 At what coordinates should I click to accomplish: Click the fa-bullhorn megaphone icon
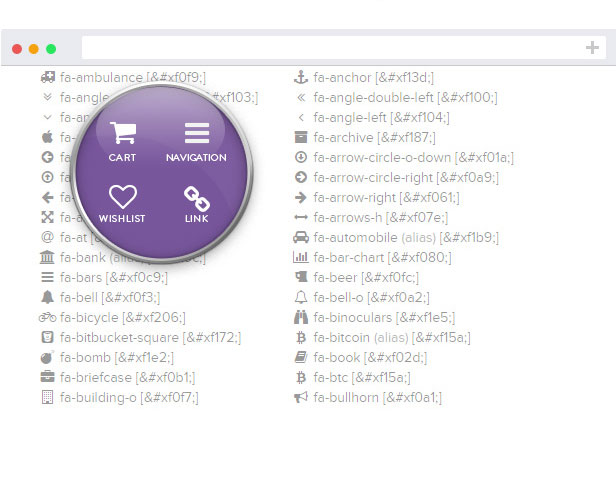[x=300, y=397]
